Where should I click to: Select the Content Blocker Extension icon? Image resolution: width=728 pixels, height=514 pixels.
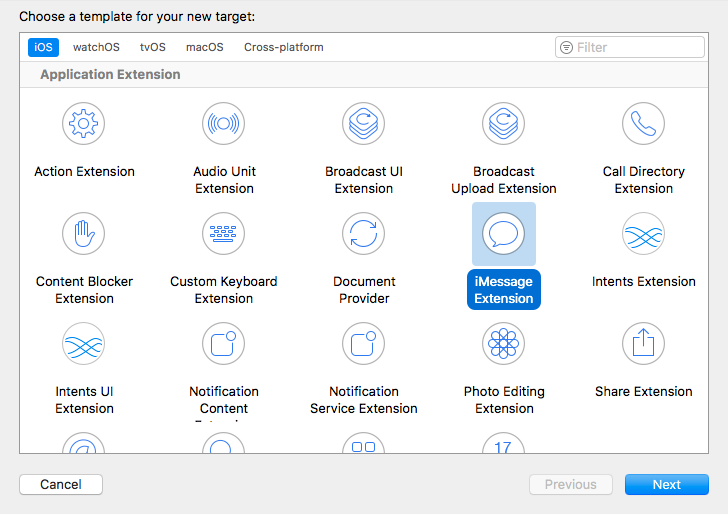point(84,235)
